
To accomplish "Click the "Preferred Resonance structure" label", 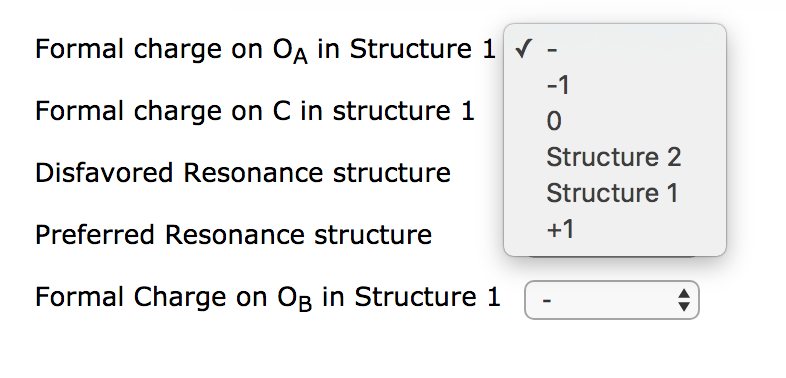I will tap(233, 235).
